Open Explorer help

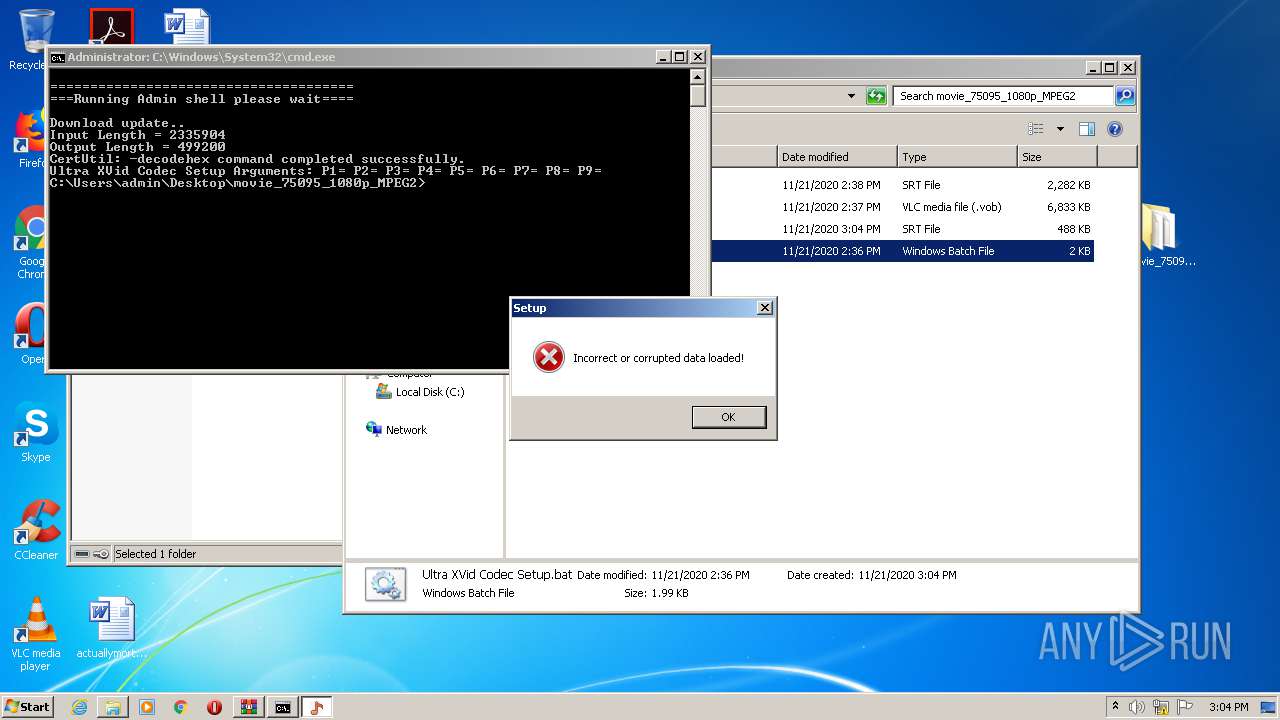(1115, 129)
